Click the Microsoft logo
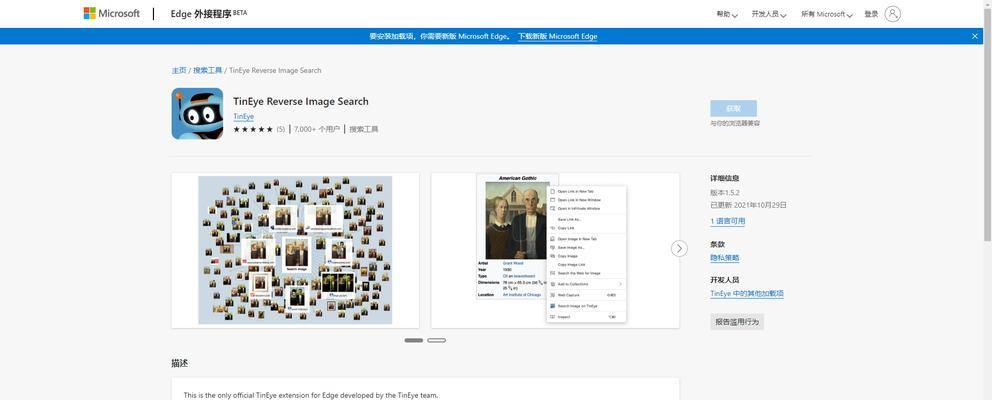The width and height of the screenshot is (992, 400). (111, 13)
